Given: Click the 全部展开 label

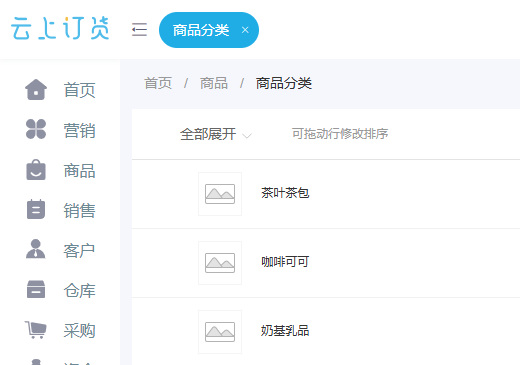Looking at the screenshot, I should click(208, 134).
